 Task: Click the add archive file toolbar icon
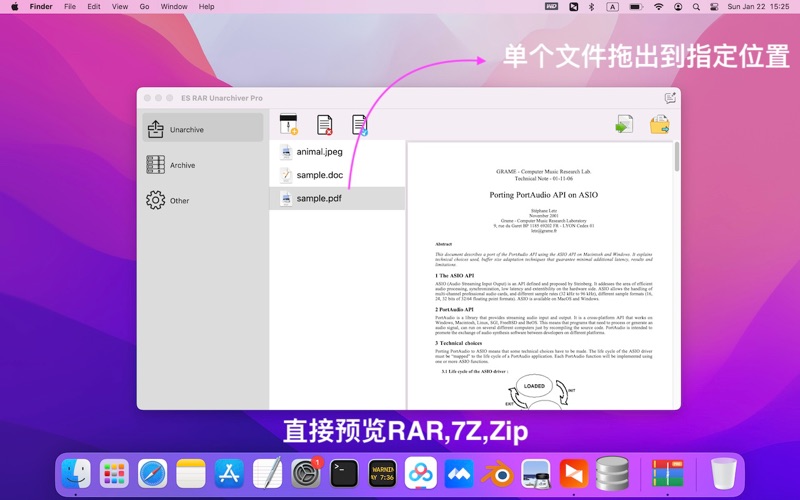pos(288,124)
